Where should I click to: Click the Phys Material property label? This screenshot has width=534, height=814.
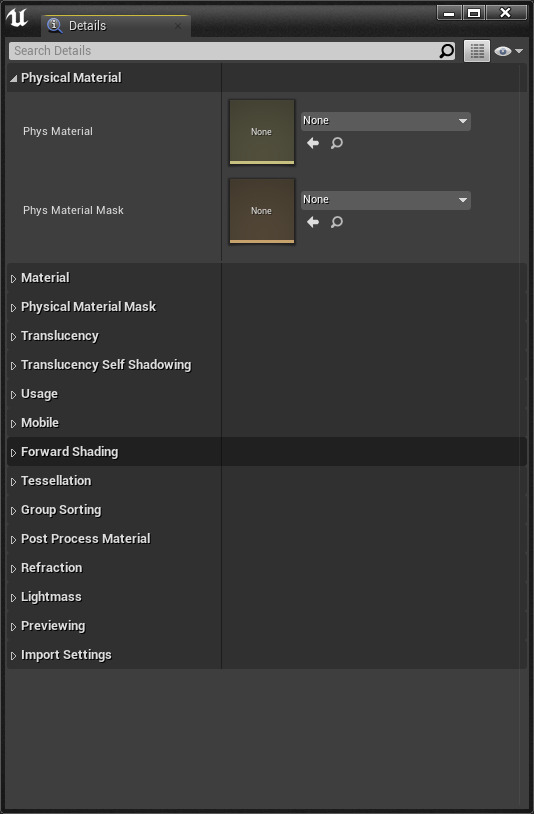click(58, 131)
